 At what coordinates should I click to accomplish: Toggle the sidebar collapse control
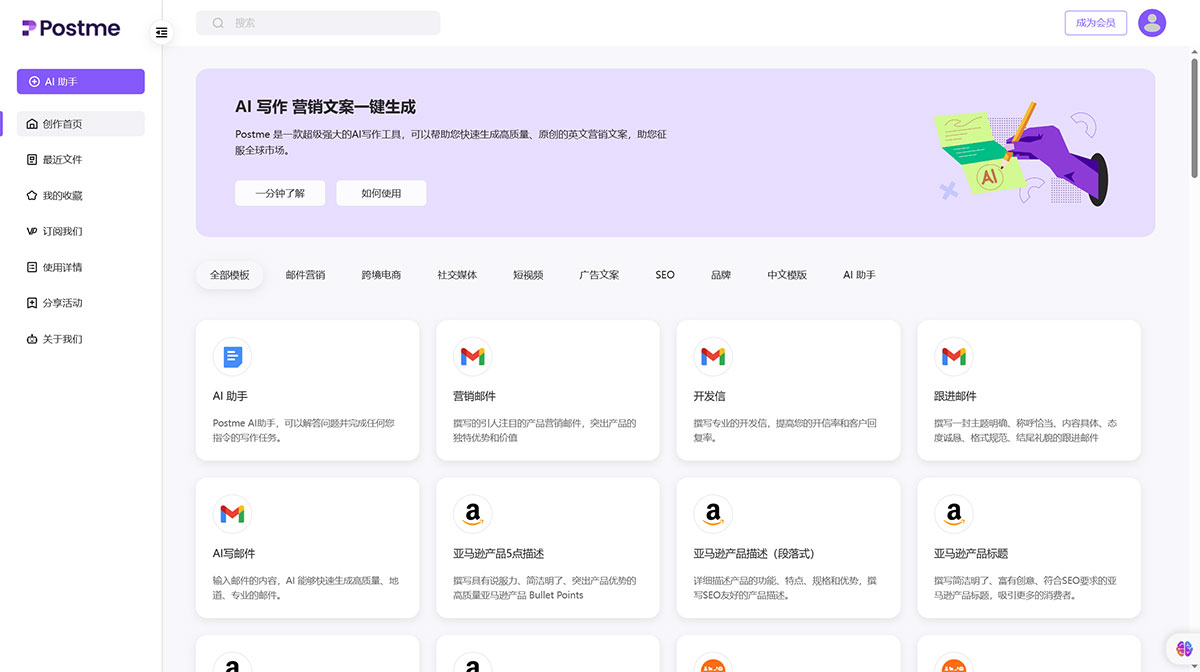[x=161, y=32]
